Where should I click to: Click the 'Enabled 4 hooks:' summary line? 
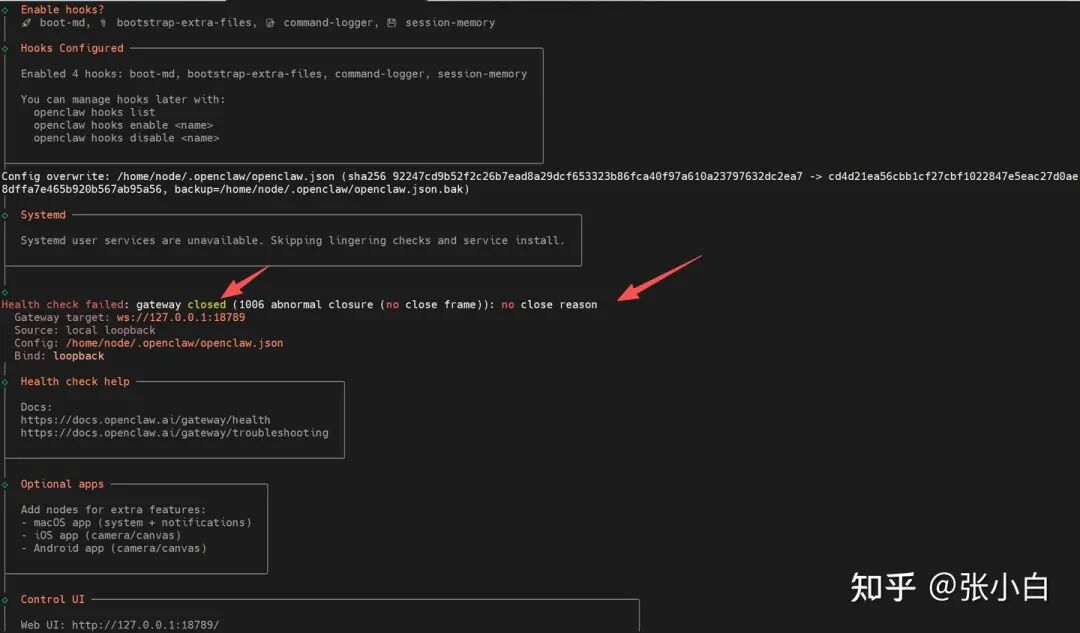coord(273,74)
